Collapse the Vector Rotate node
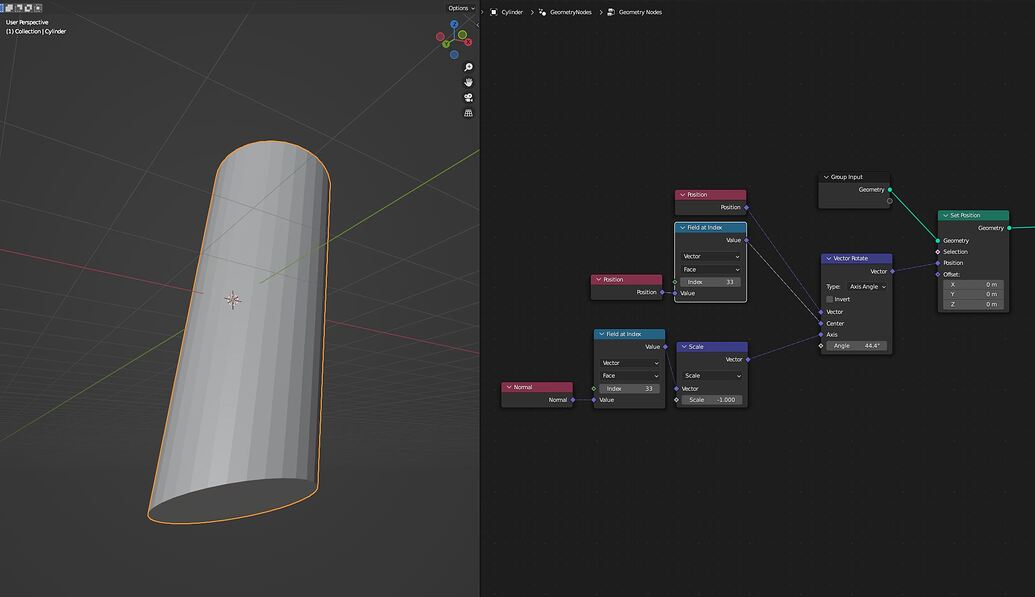This screenshot has width=1035, height=597. point(828,258)
